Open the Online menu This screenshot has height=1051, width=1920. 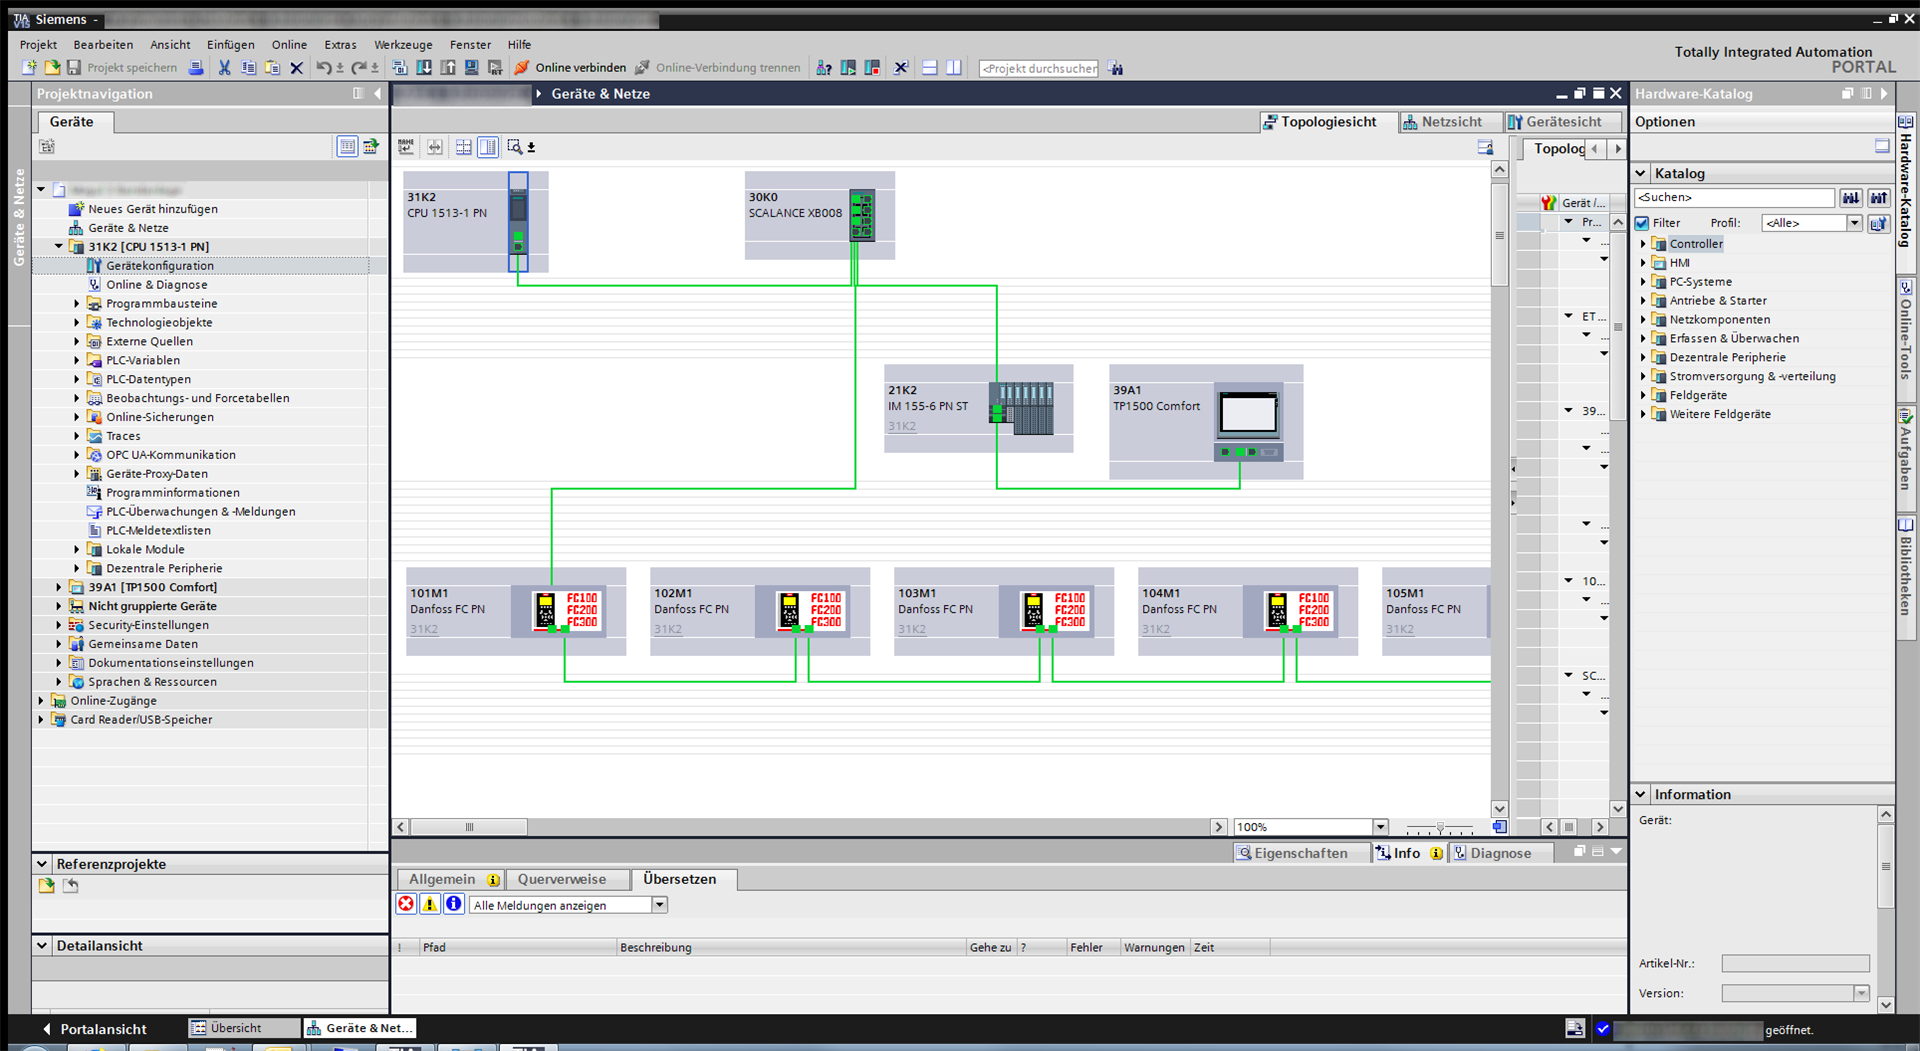[x=289, y=45]
